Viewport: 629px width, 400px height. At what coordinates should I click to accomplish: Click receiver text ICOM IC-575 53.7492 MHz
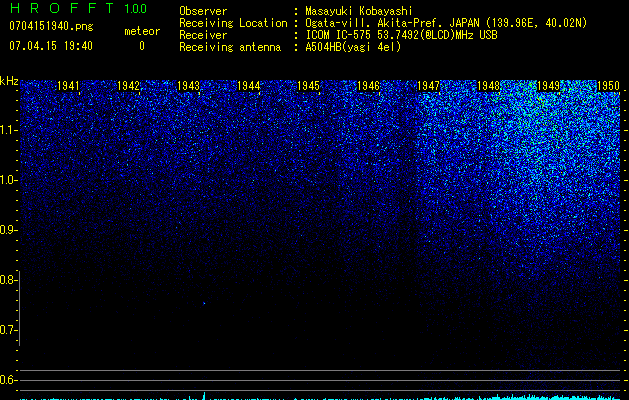pos(402,35)
